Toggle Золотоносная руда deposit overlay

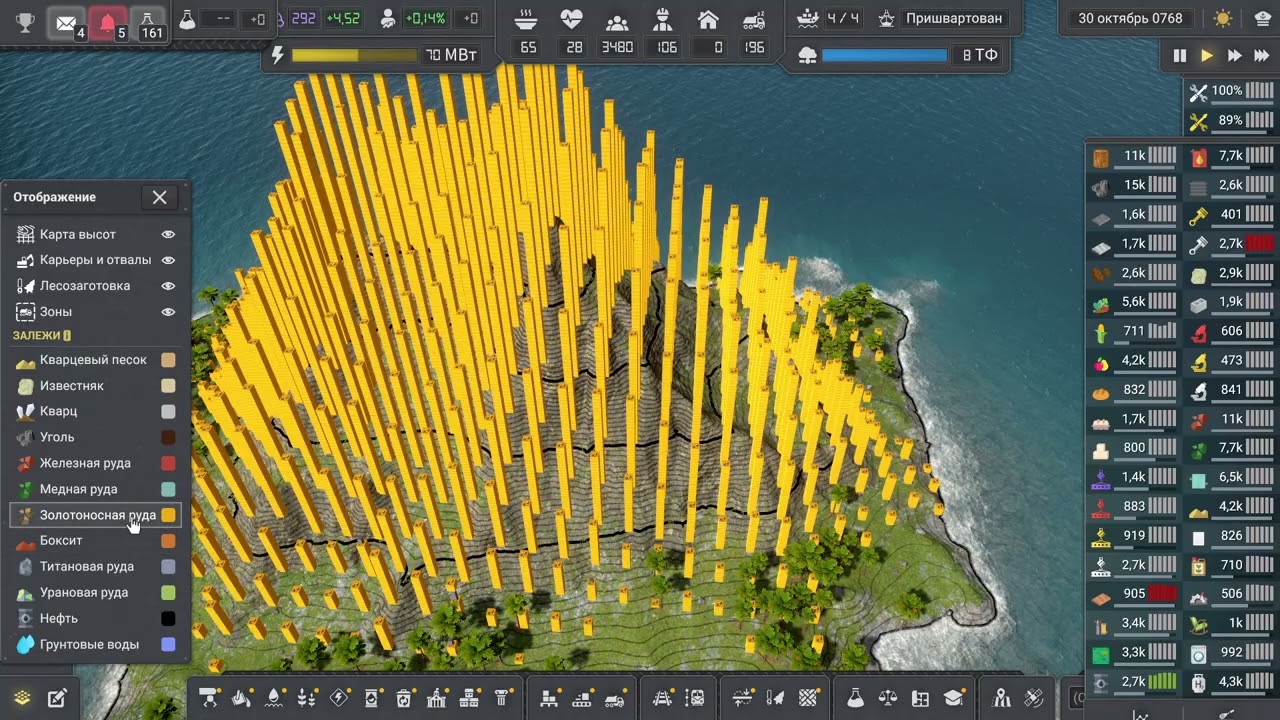click(x=96, y=515)
